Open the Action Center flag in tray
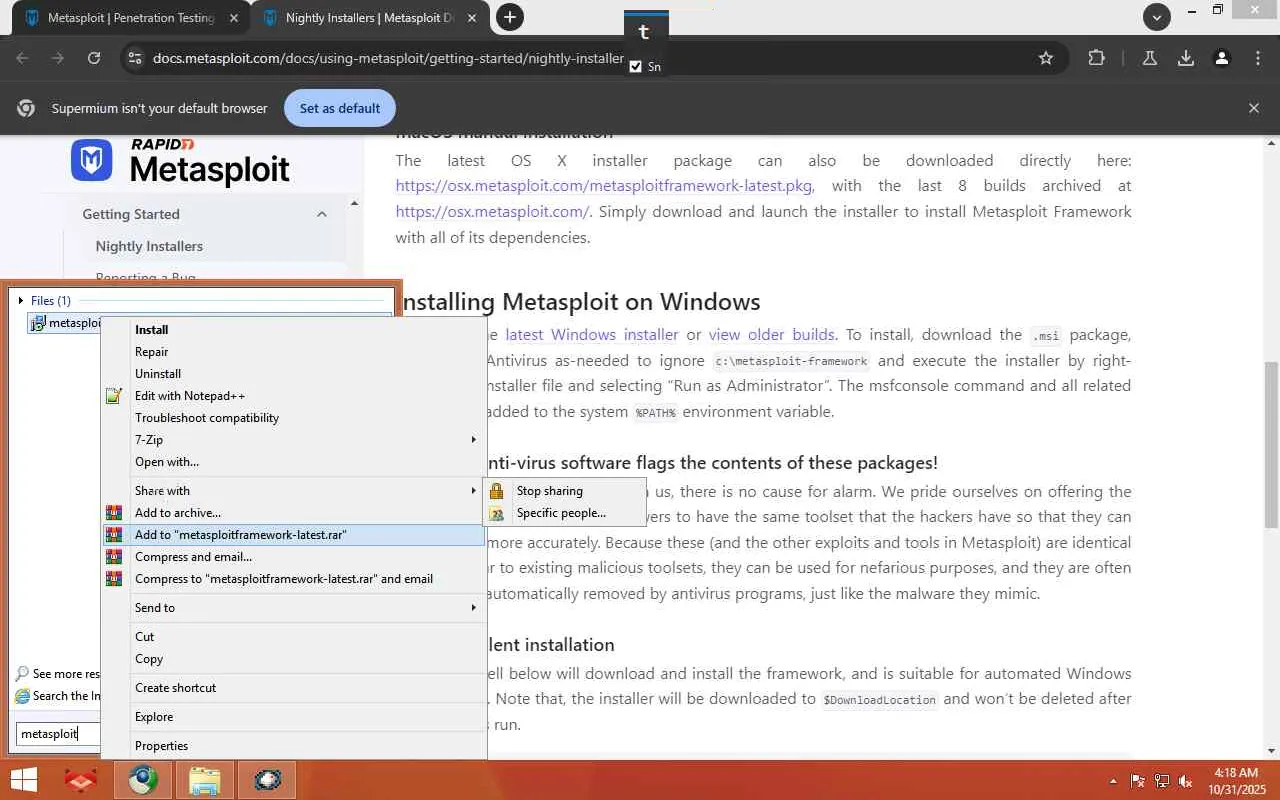The height and width of the screenshot is (800, 1280). pos(1138,781)
